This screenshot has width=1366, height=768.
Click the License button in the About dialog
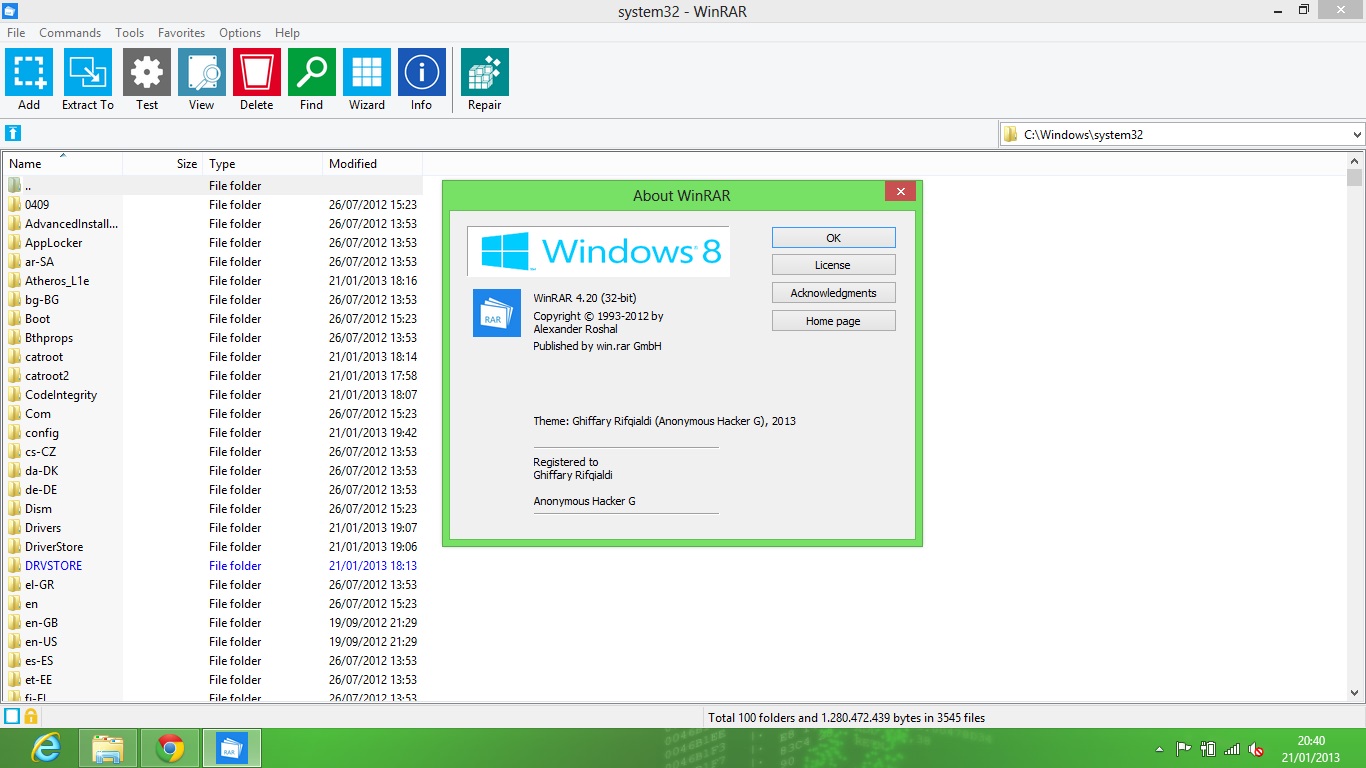click(x=833, y=264)
